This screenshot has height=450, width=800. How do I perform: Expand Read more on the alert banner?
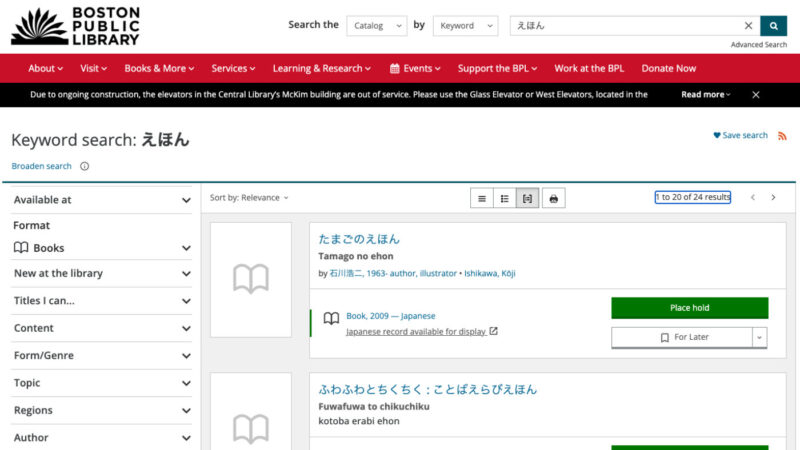pyautogui.click(x=706, y=94)
